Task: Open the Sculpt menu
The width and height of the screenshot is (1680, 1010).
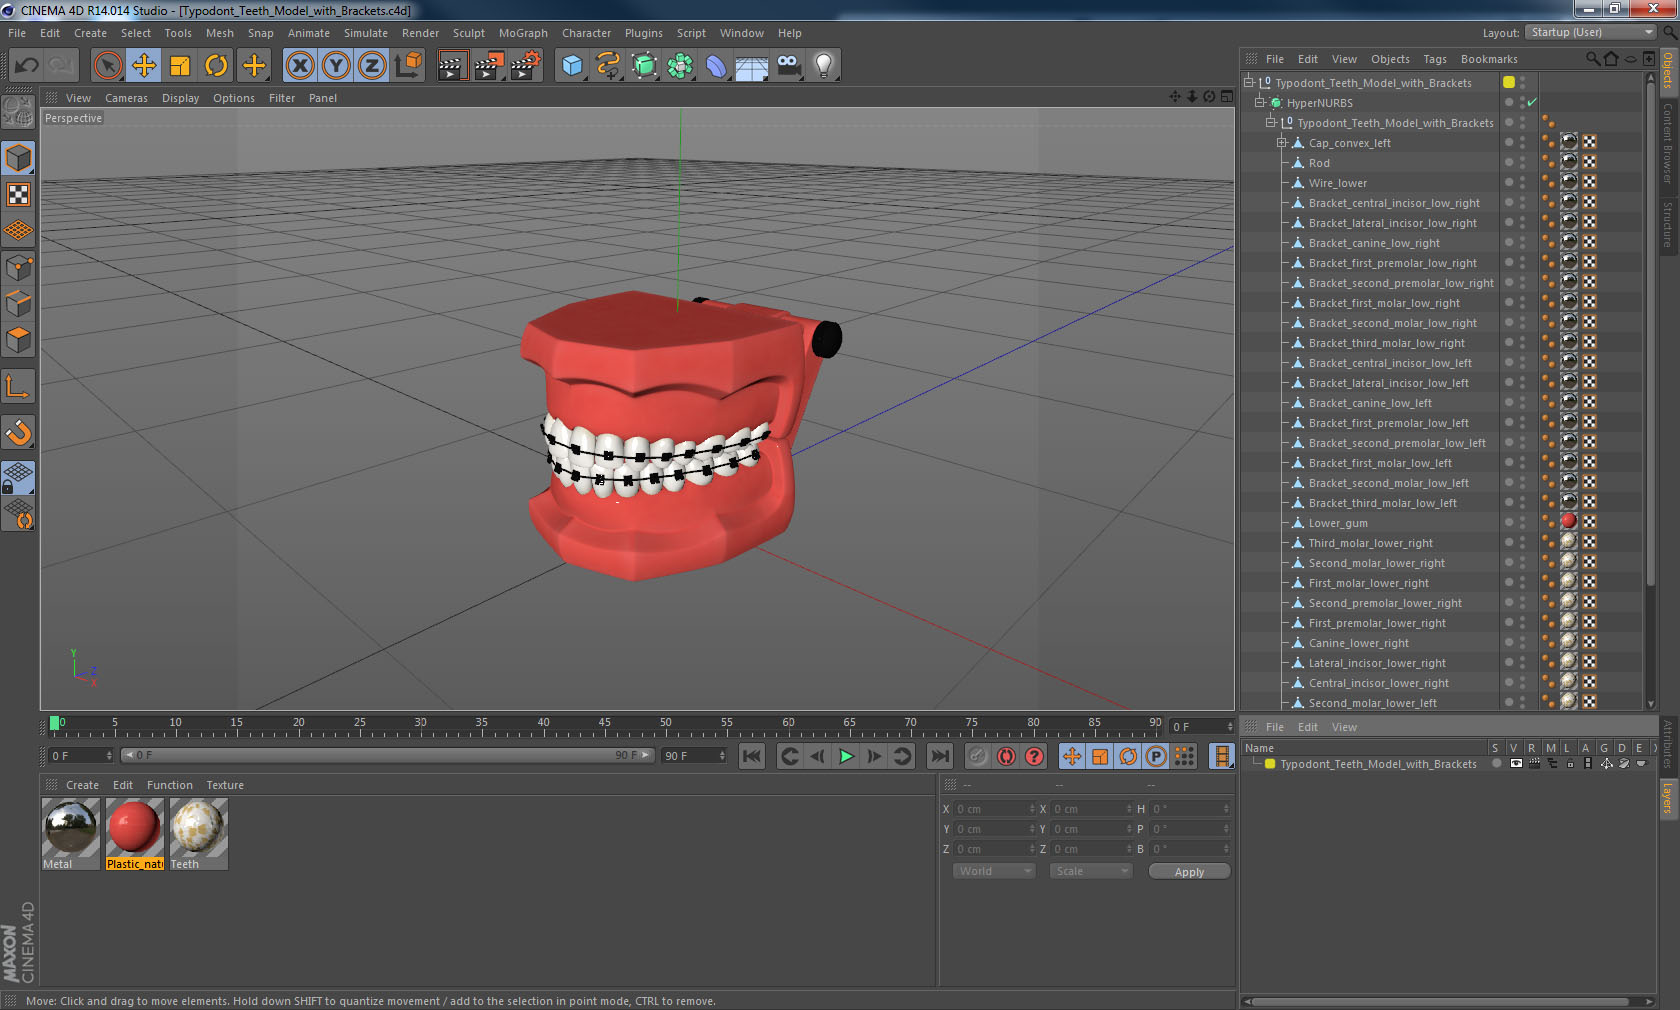Action: pyautogui.click(x=468, y=33)
